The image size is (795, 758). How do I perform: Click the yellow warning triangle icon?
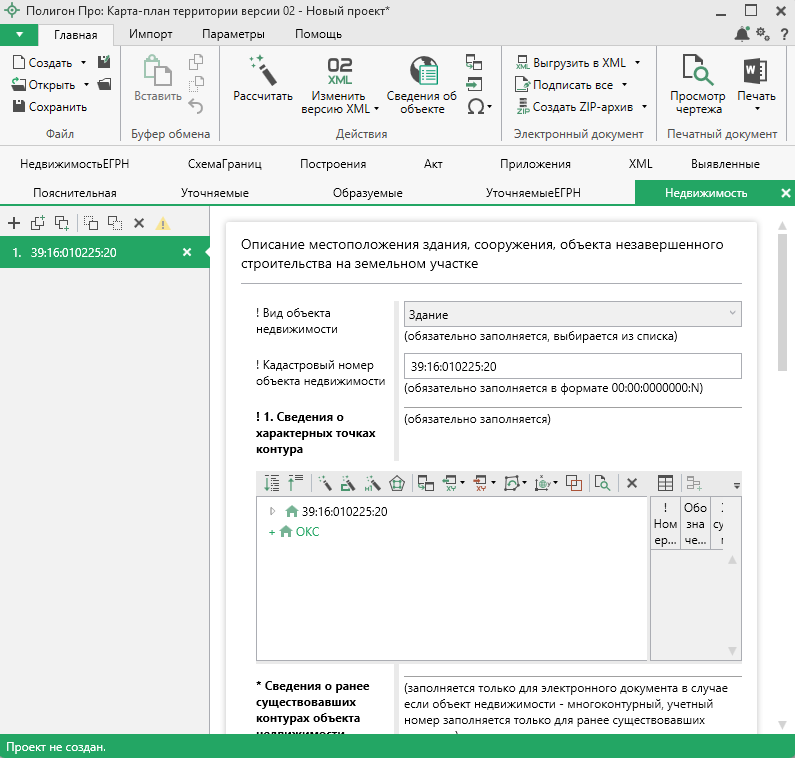click(163, 223)
